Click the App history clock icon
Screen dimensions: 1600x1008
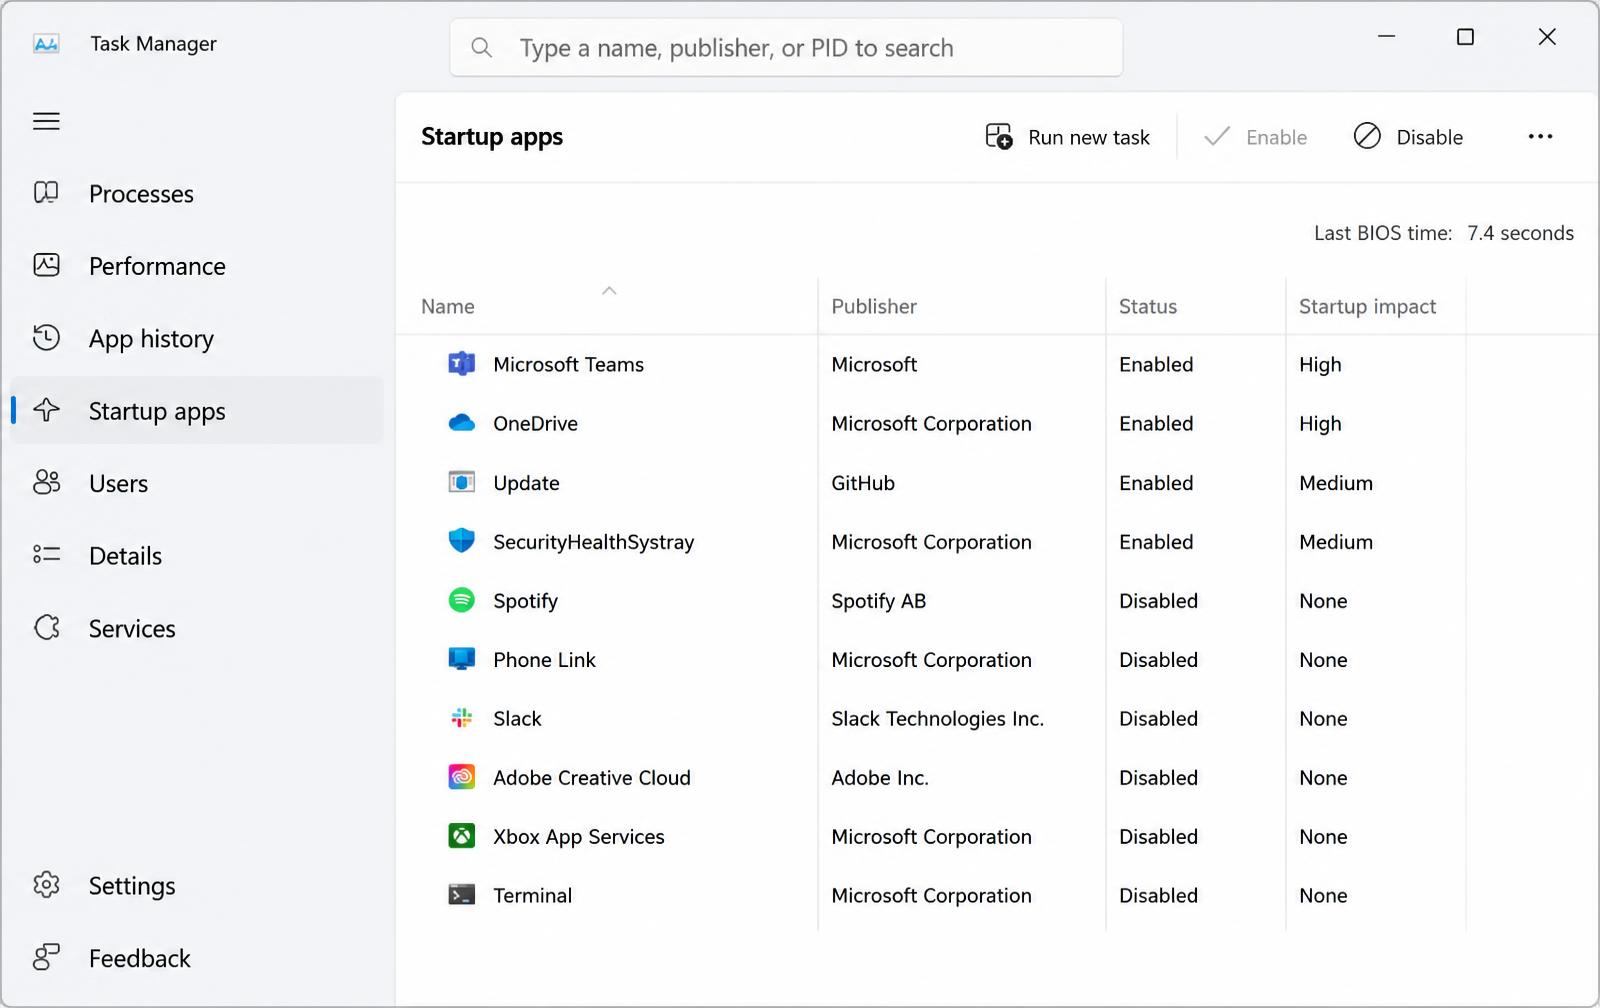click(46, 338)
